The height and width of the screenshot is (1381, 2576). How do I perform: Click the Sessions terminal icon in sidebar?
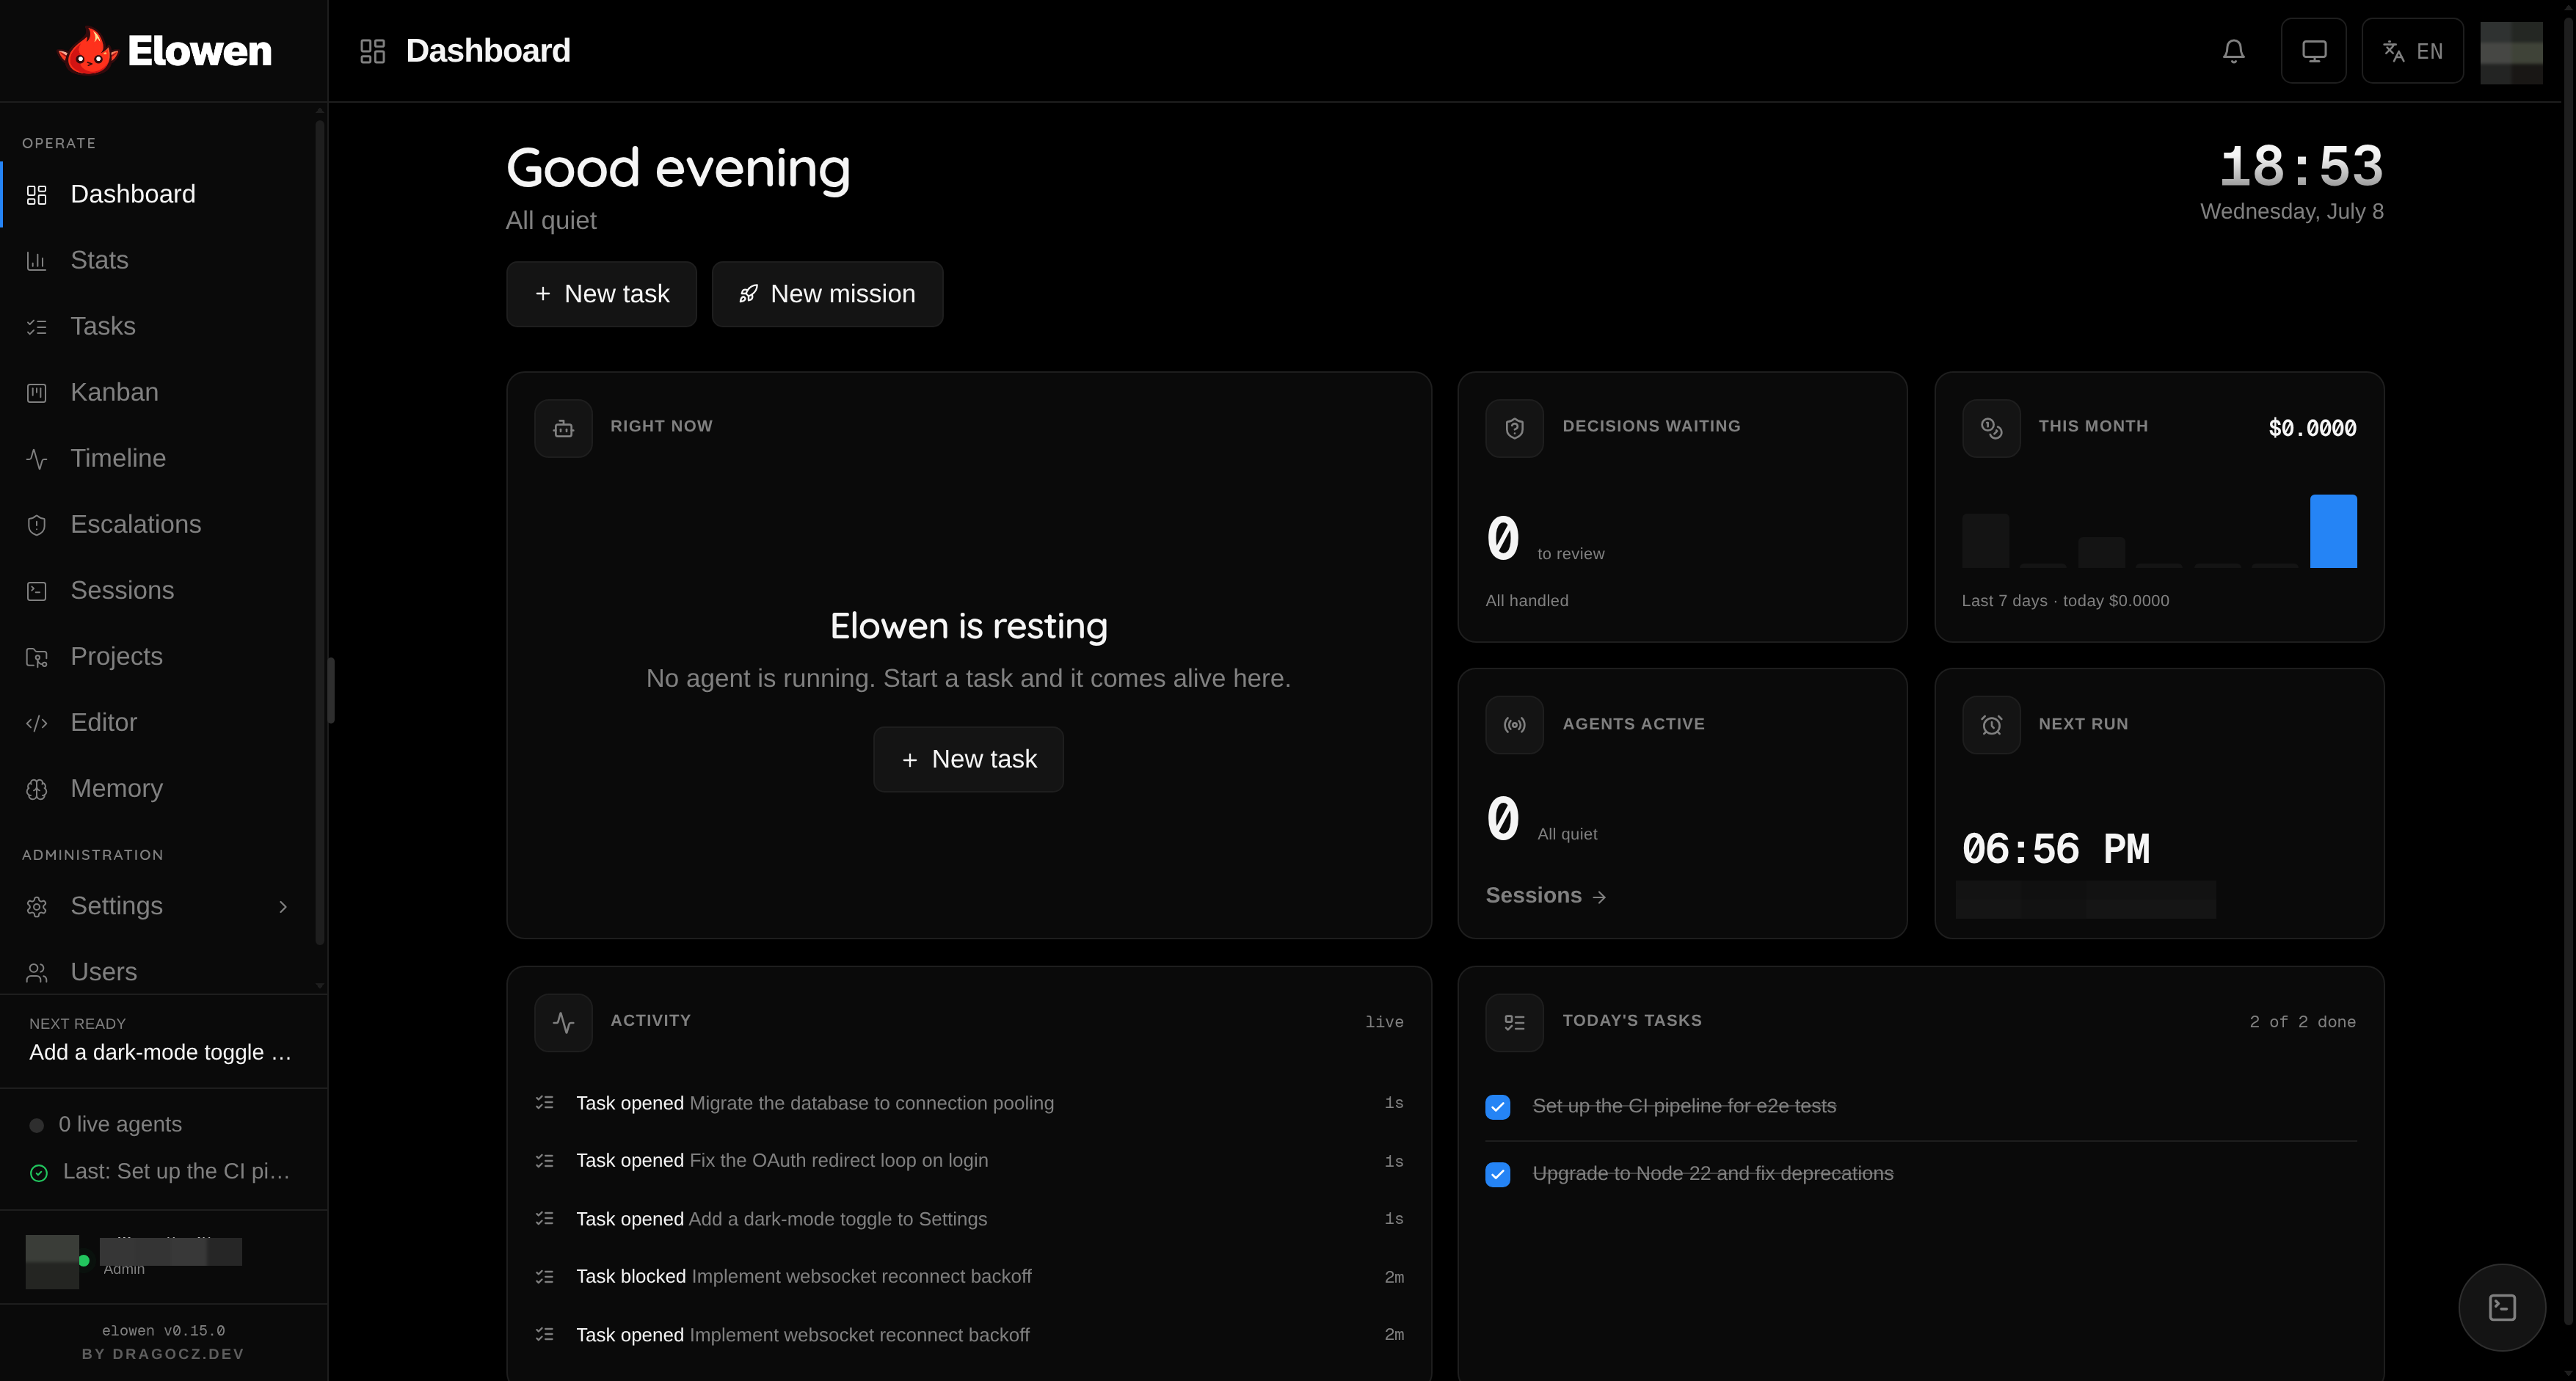pos(37,591)
